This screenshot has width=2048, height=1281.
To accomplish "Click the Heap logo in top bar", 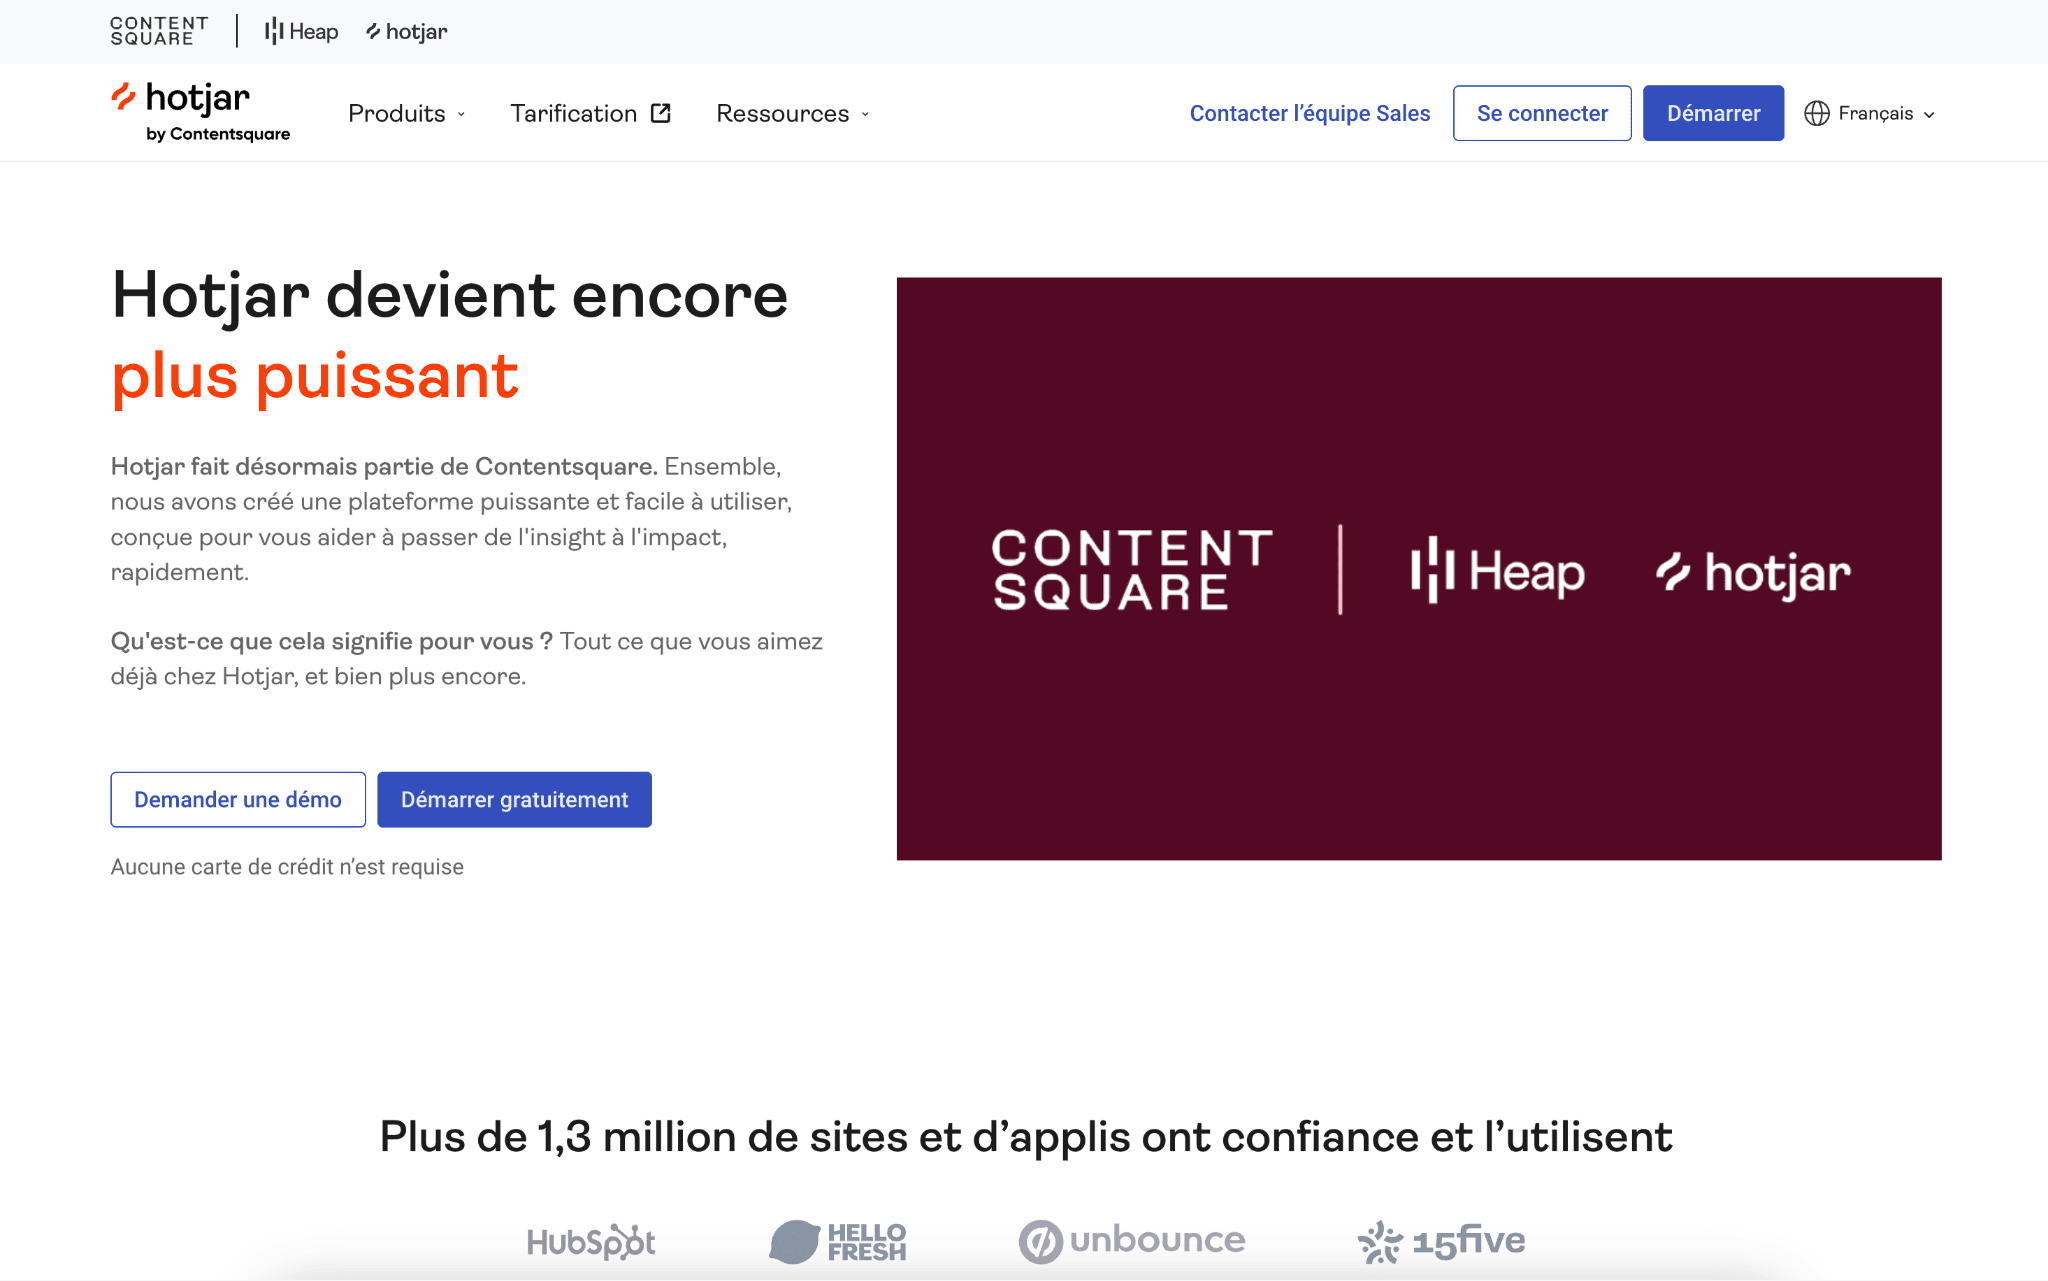I will pos(301,32).
